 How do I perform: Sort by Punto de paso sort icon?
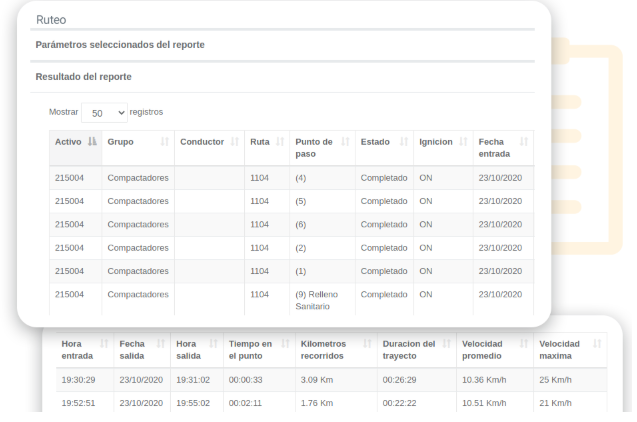tap(345, 142)
